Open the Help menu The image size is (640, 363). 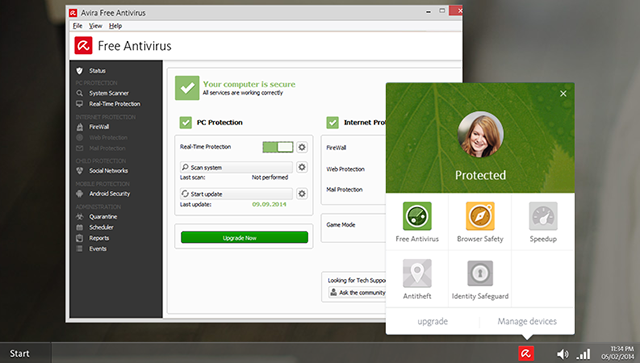click(x=116, y=26)
